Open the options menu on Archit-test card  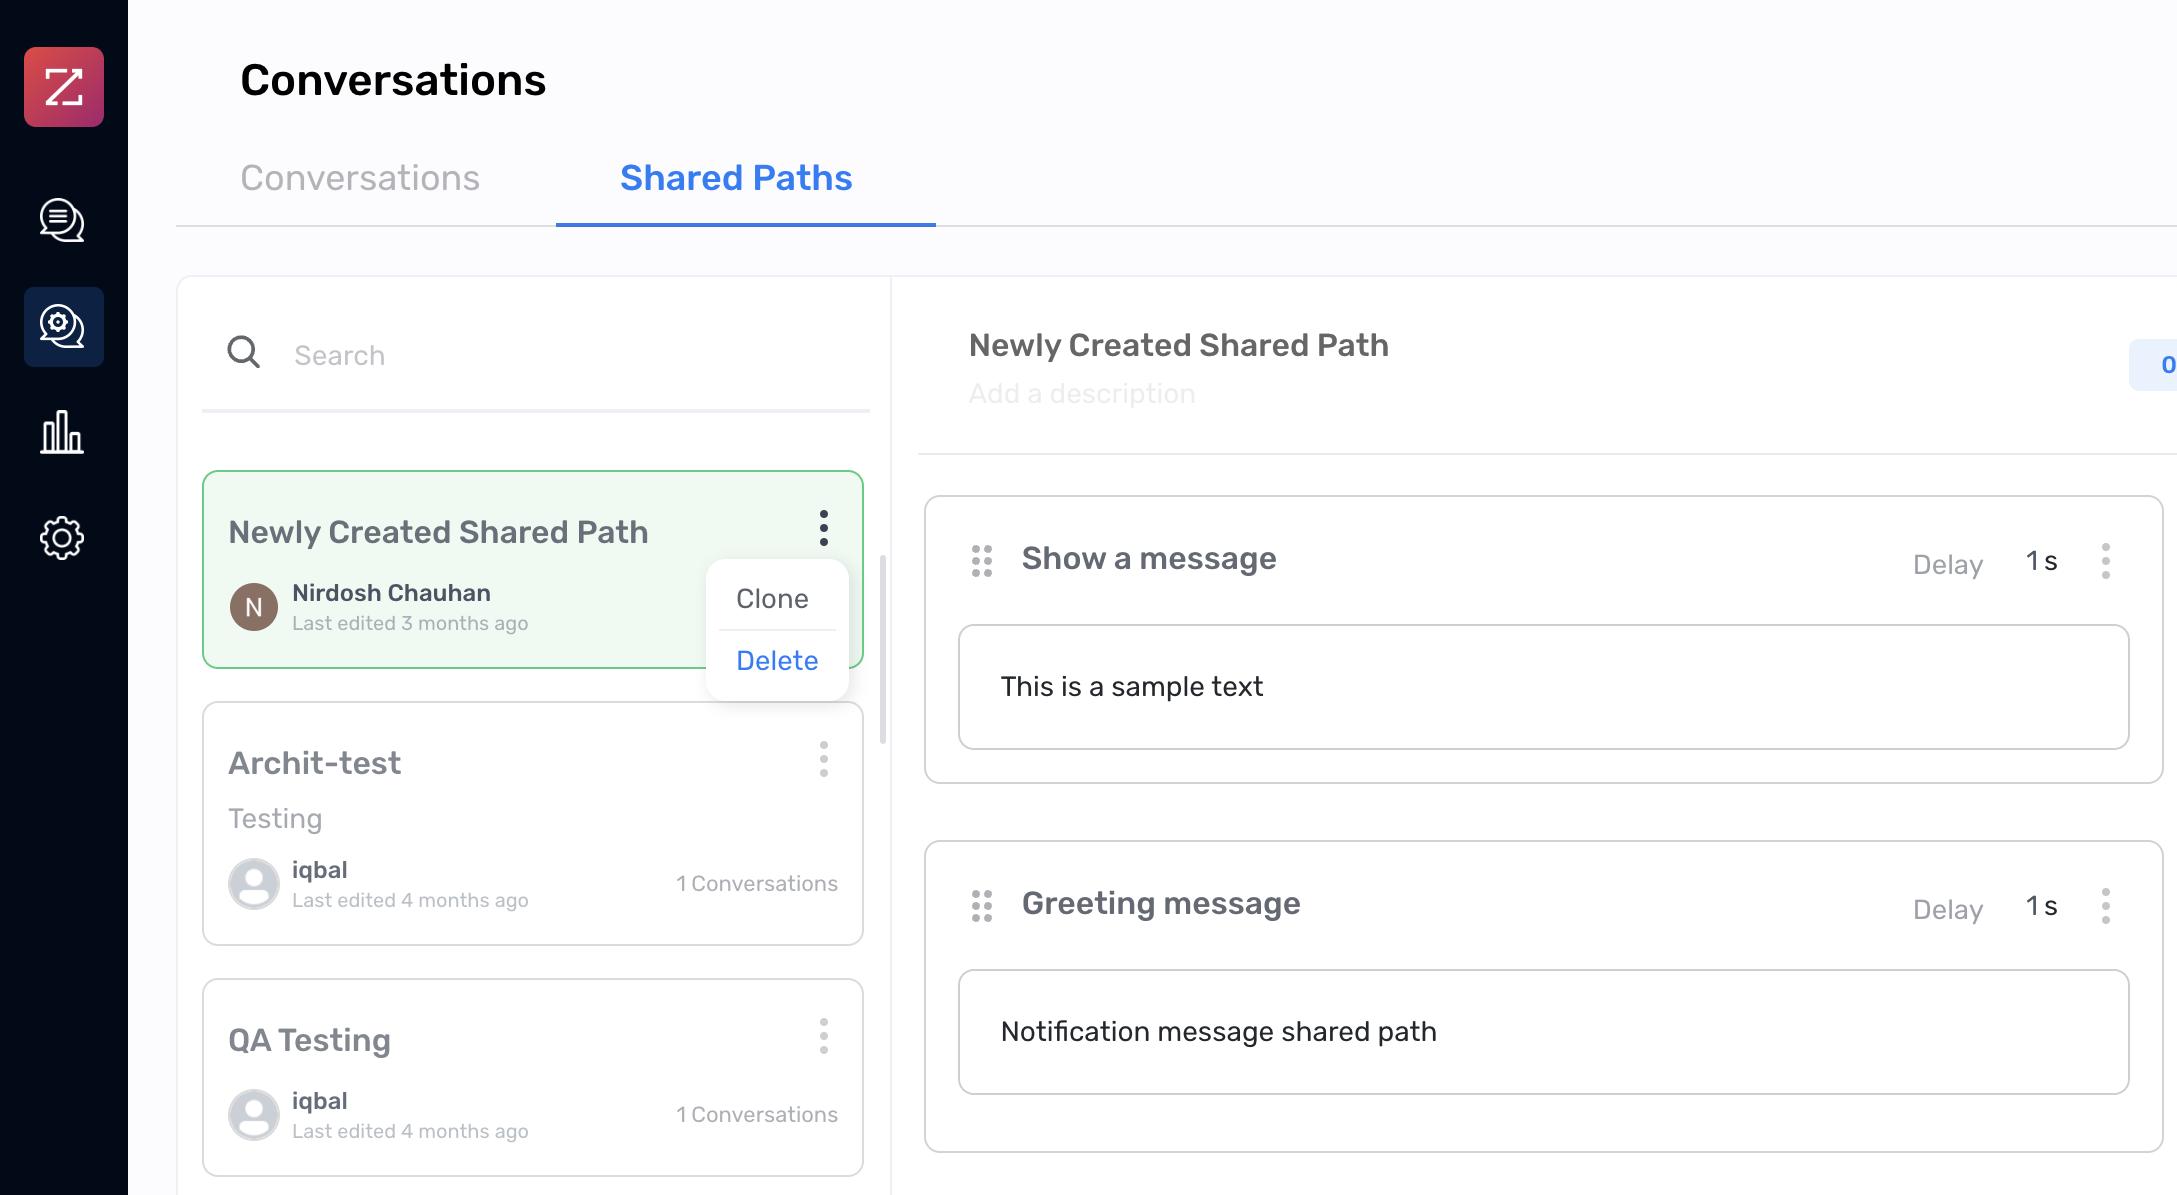click(824, 760)
